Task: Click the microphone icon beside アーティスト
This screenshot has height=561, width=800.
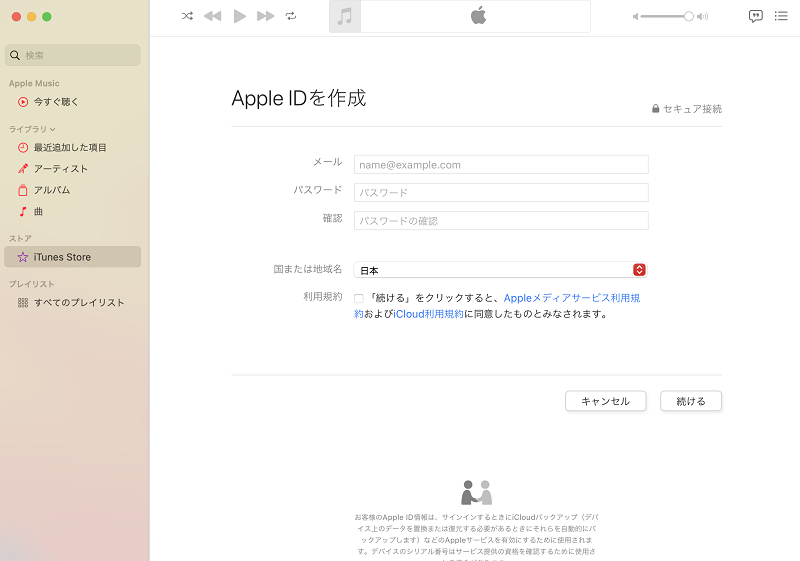Action: (23, 169)
